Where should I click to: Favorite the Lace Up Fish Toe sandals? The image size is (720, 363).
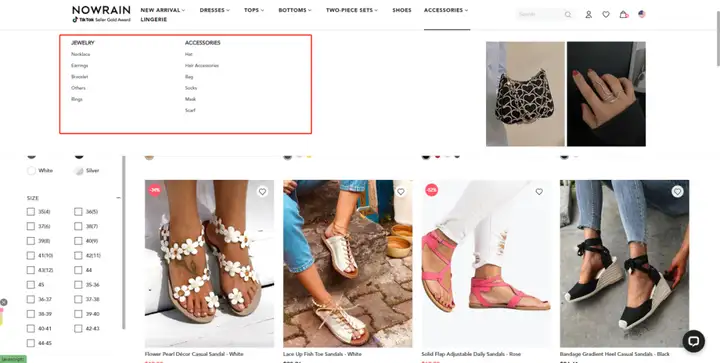pos(401,192)
